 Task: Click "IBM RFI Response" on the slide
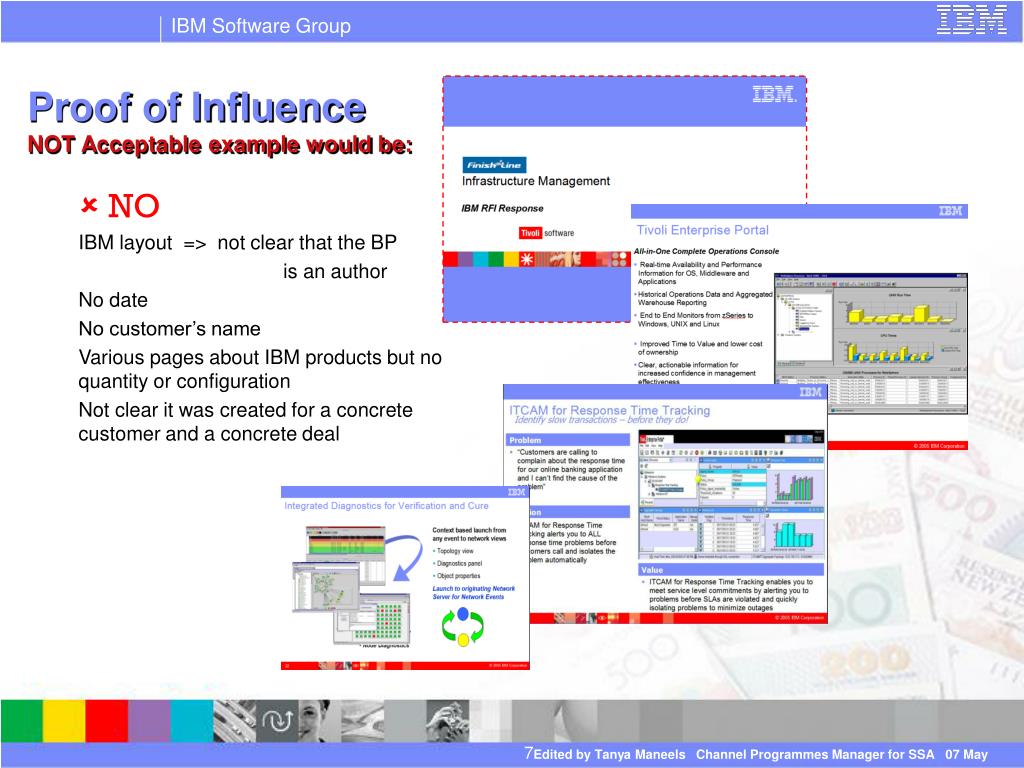[x=502, y=208]
